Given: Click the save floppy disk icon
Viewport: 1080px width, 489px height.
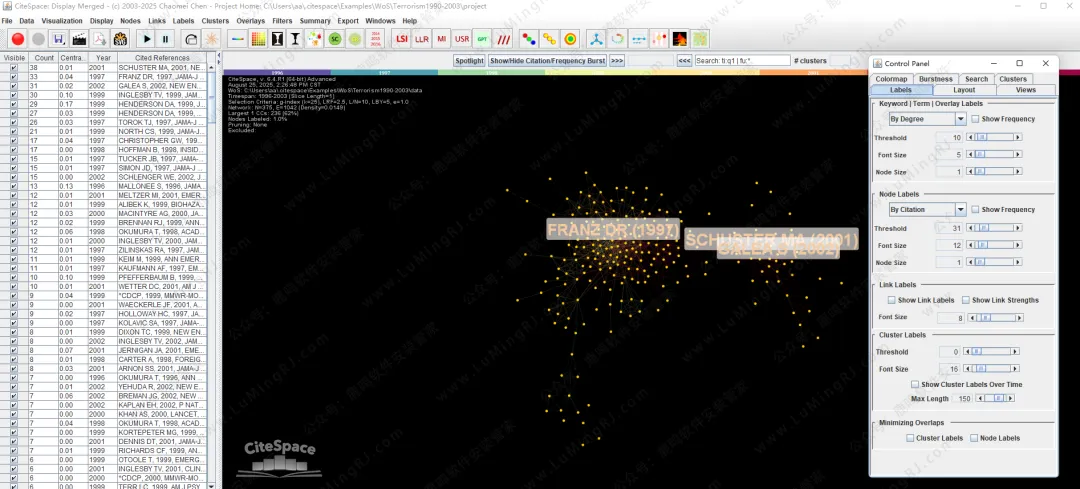Looking at the screenshot, I should click(x=59, y=39).
